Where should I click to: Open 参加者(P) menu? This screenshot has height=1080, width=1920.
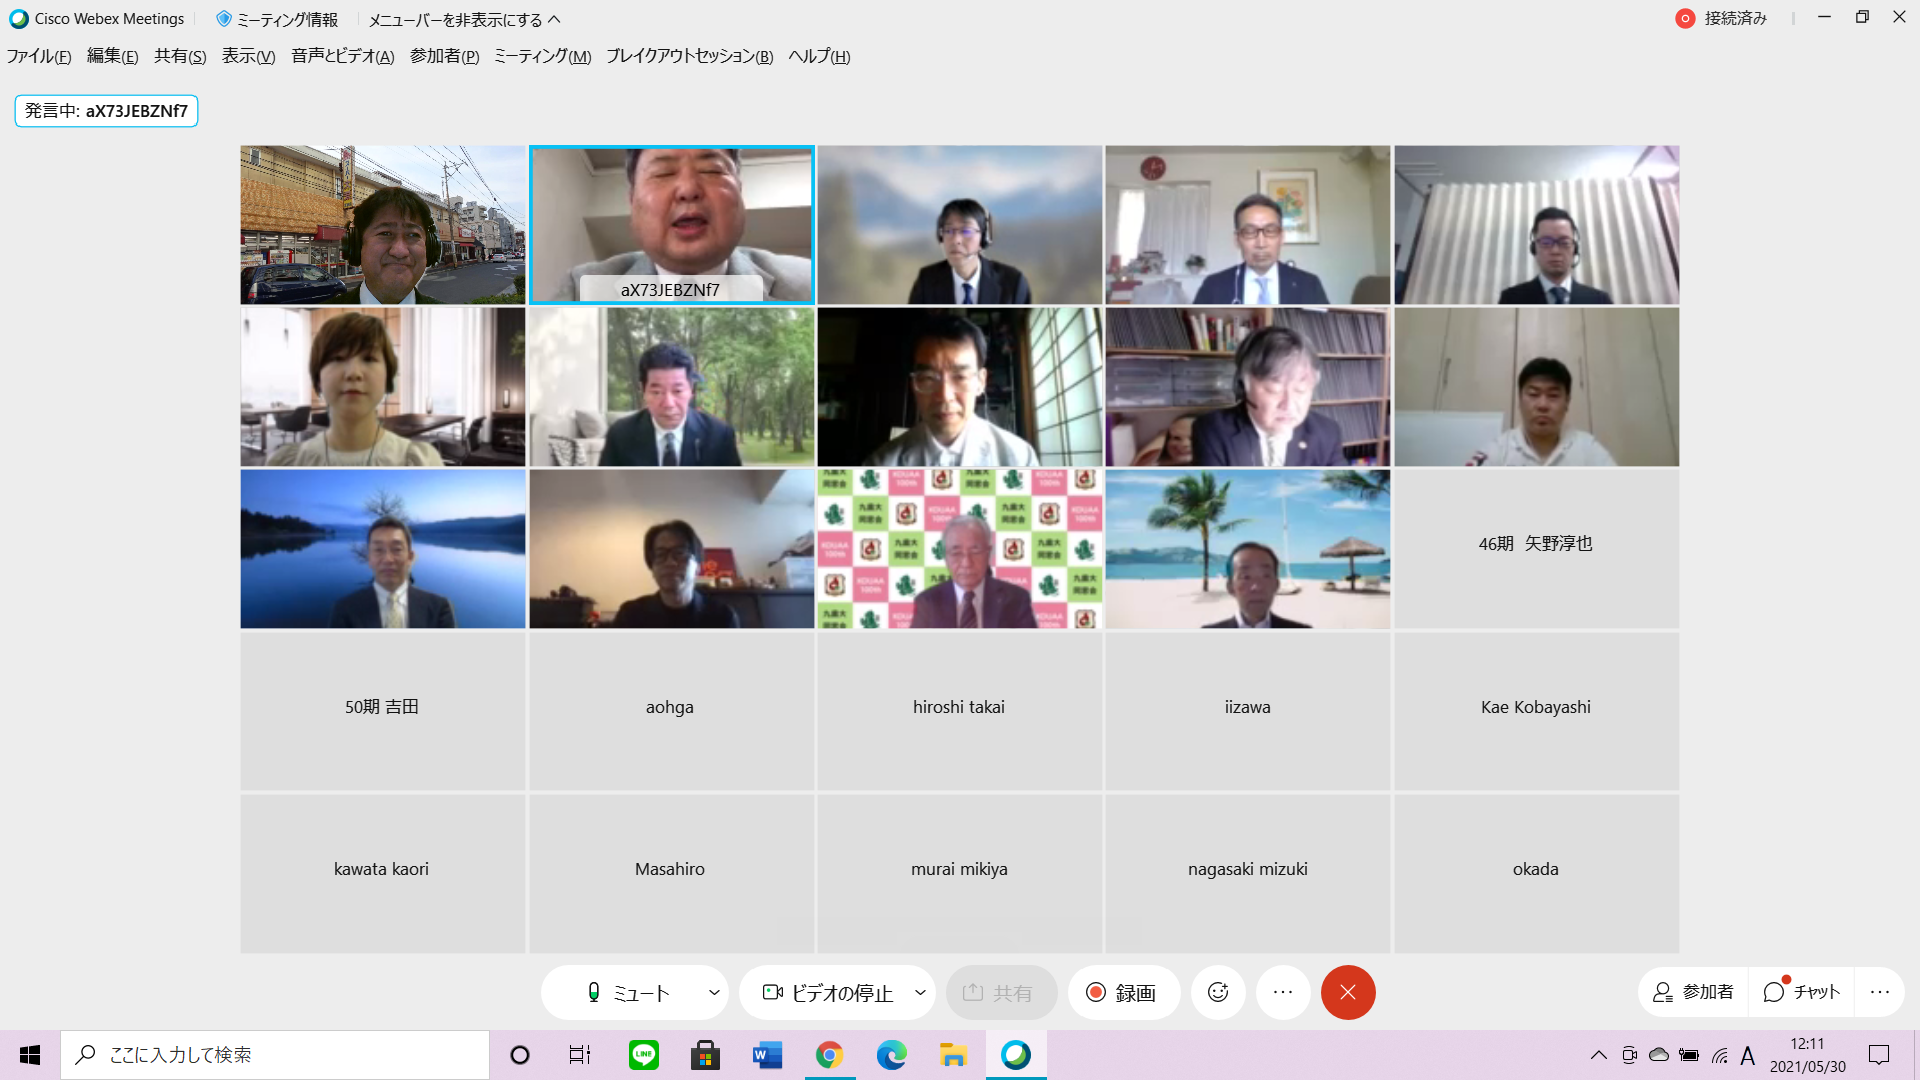click(x=444, y=56)
